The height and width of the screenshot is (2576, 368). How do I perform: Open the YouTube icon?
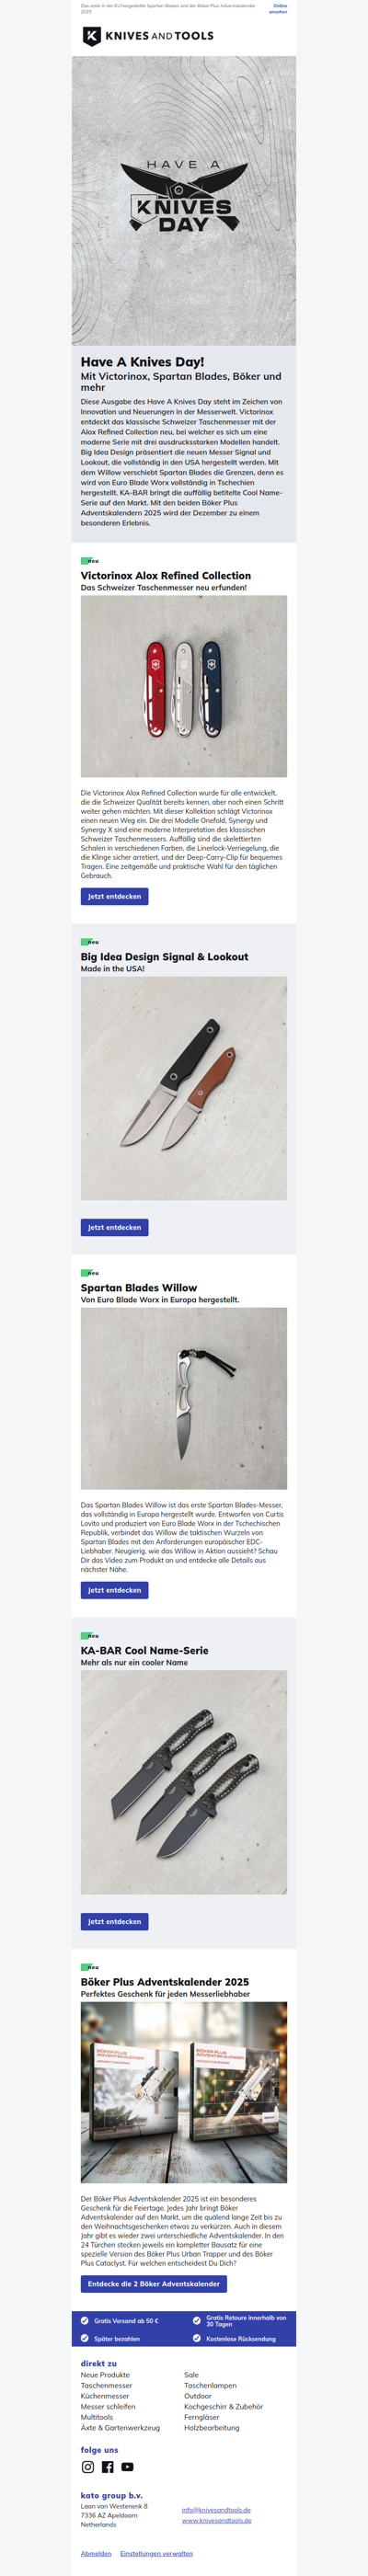click(127, 2467)
